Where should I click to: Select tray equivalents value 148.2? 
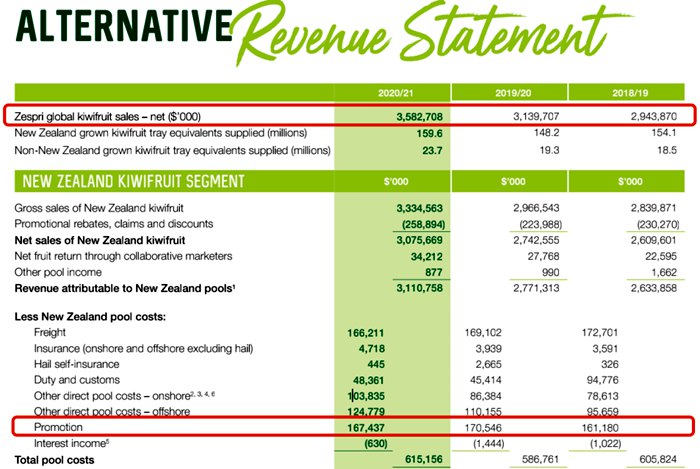point(546,133)
